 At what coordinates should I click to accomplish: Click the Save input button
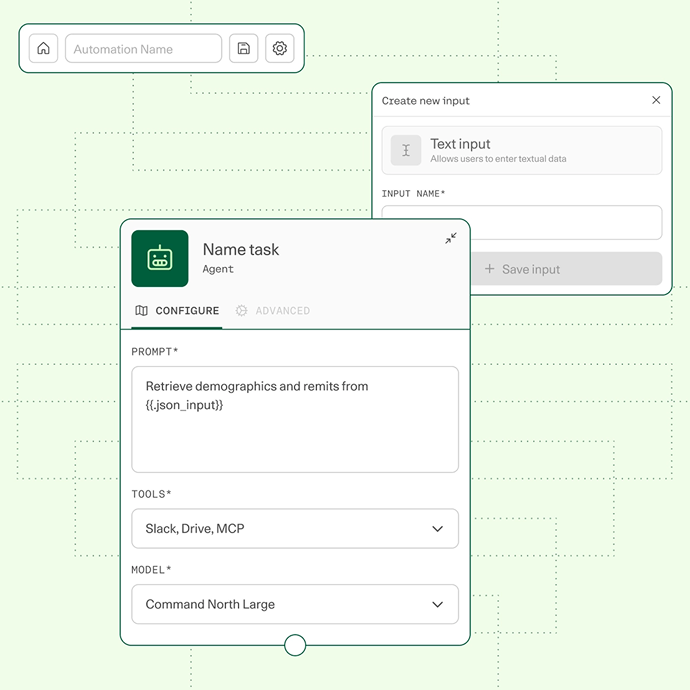pos(566,269)
